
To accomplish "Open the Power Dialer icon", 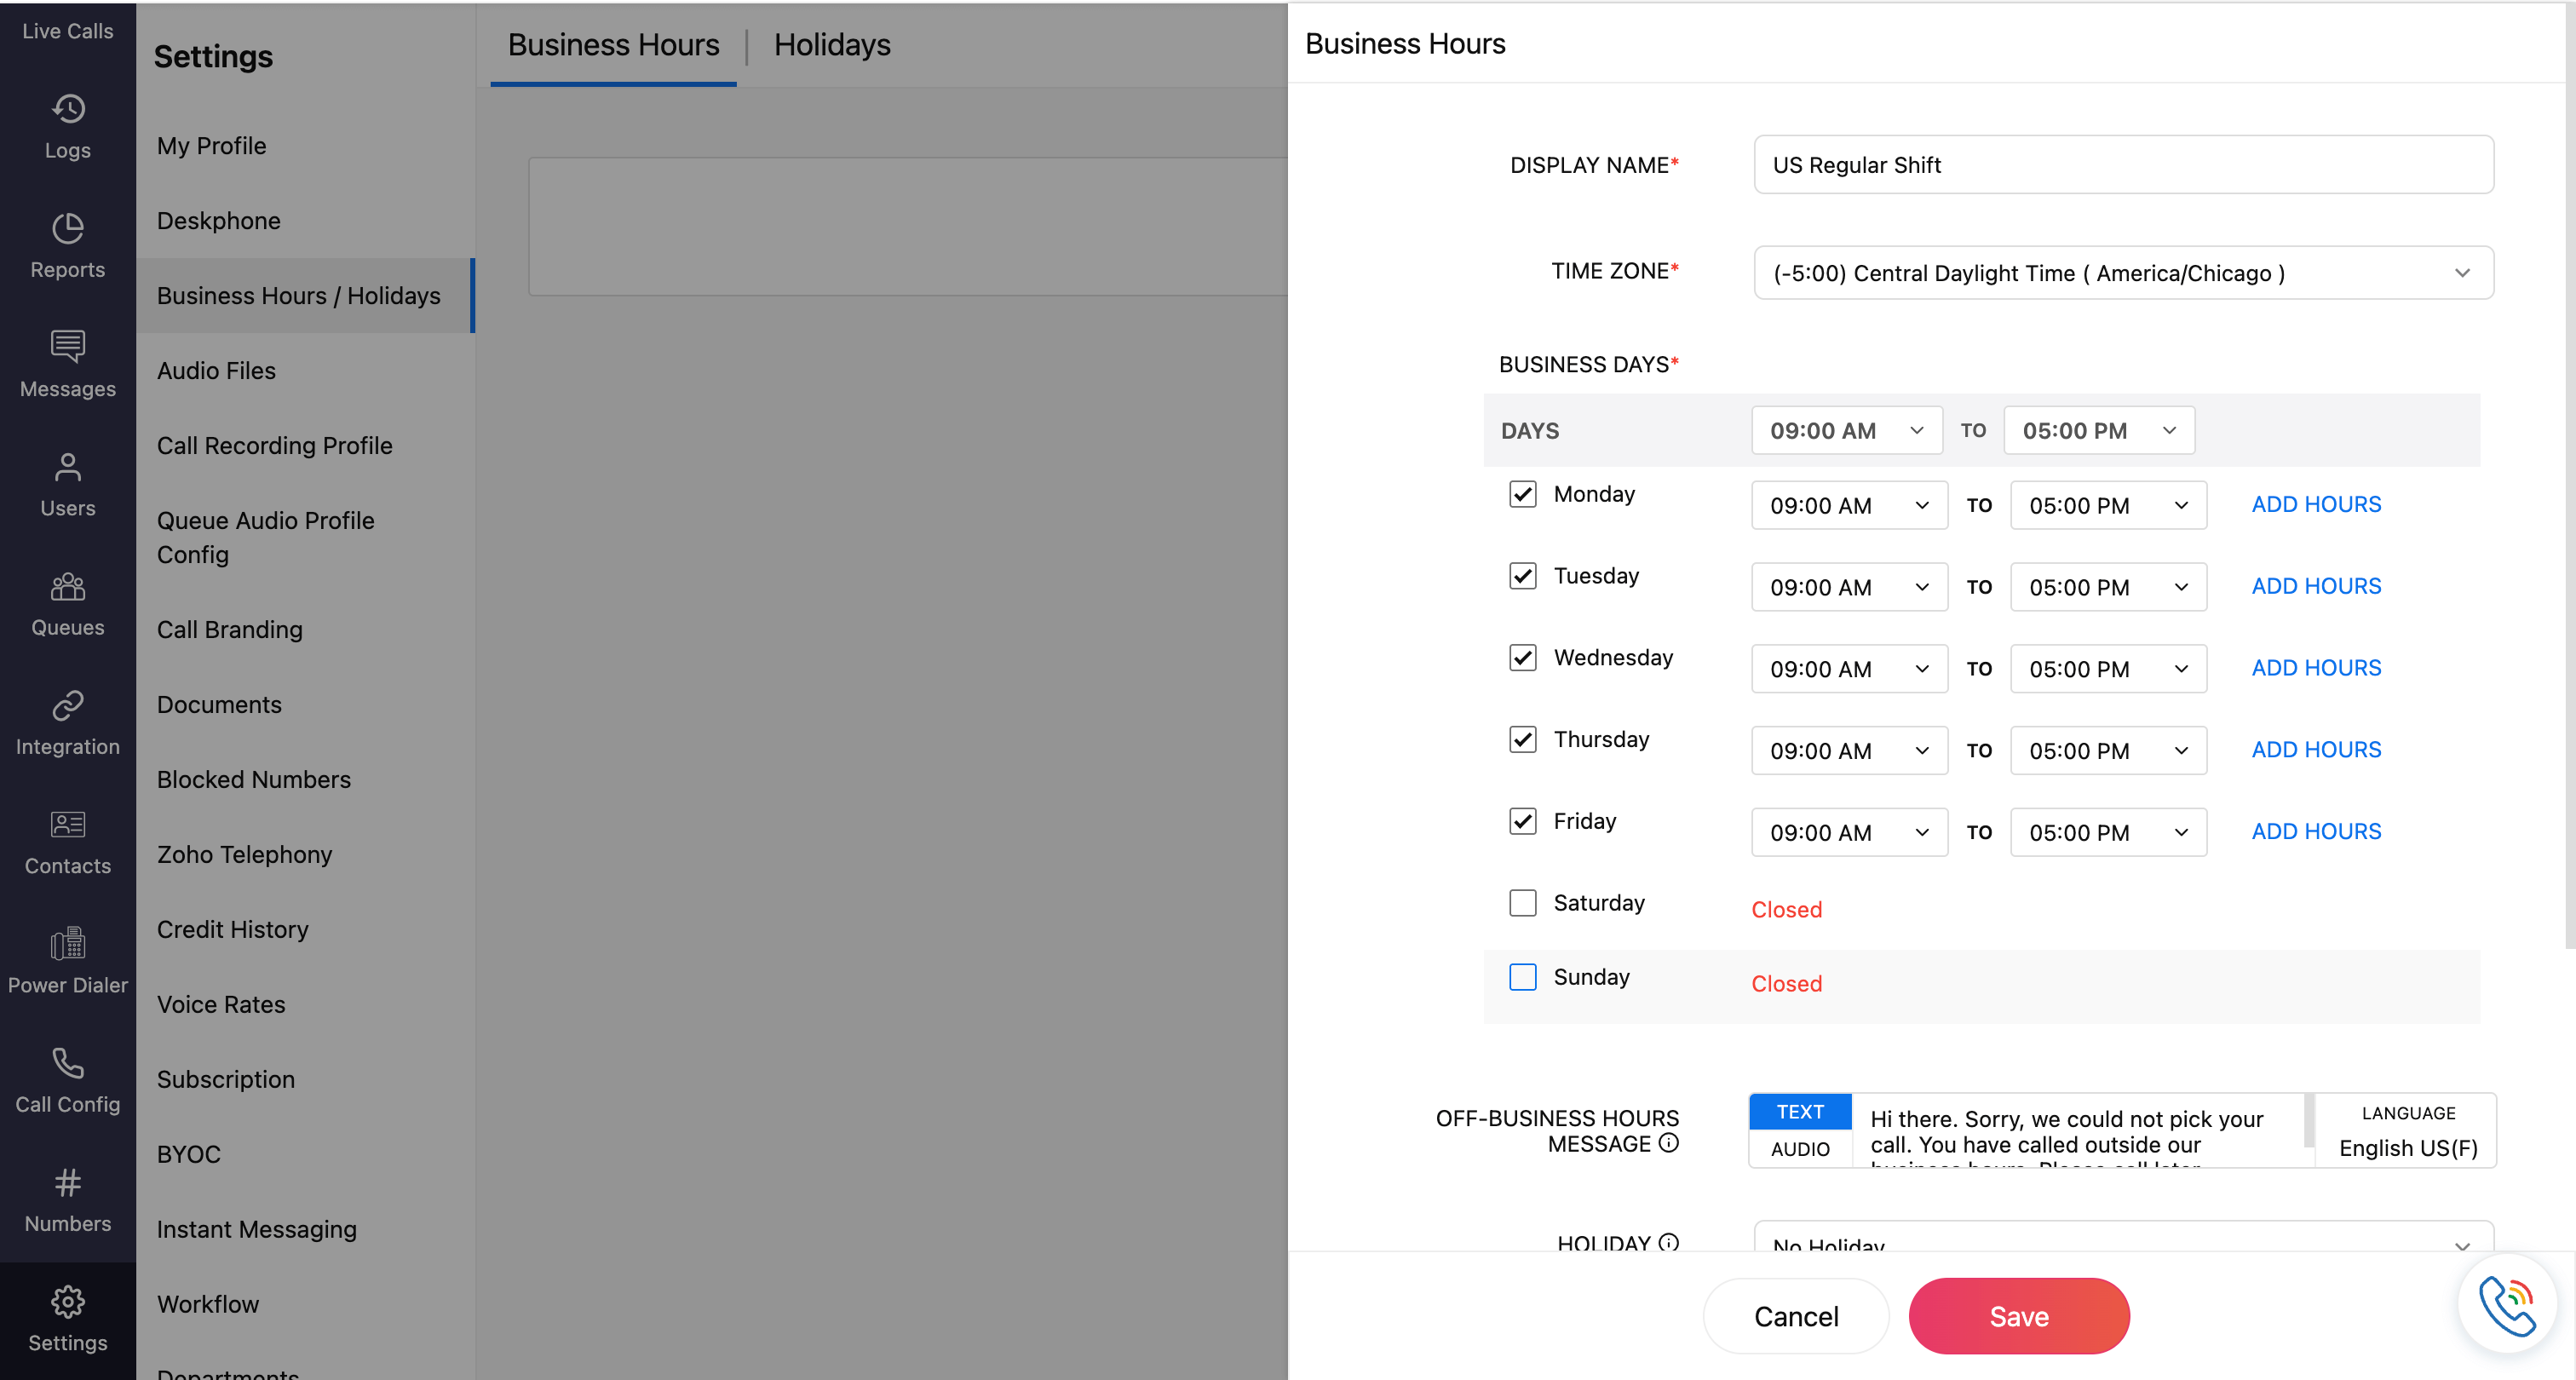I will [68, 943].
